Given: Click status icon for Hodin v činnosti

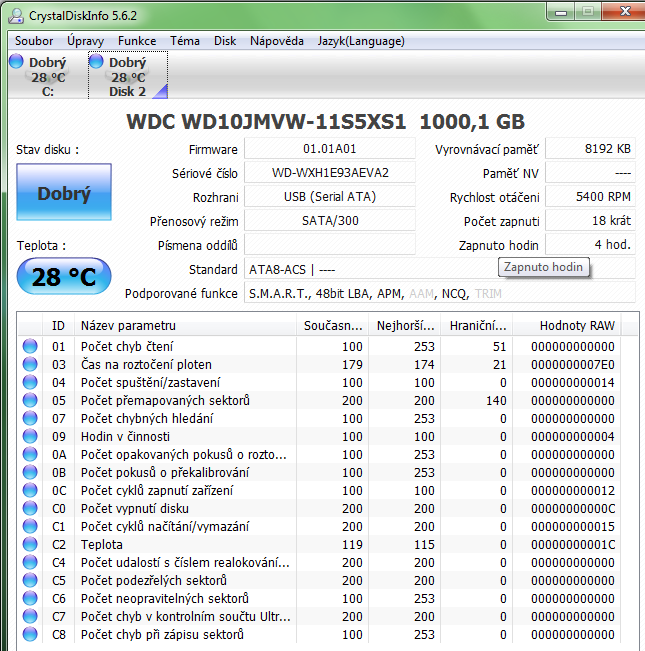Looking at the screenshot, I should [30, 436].
